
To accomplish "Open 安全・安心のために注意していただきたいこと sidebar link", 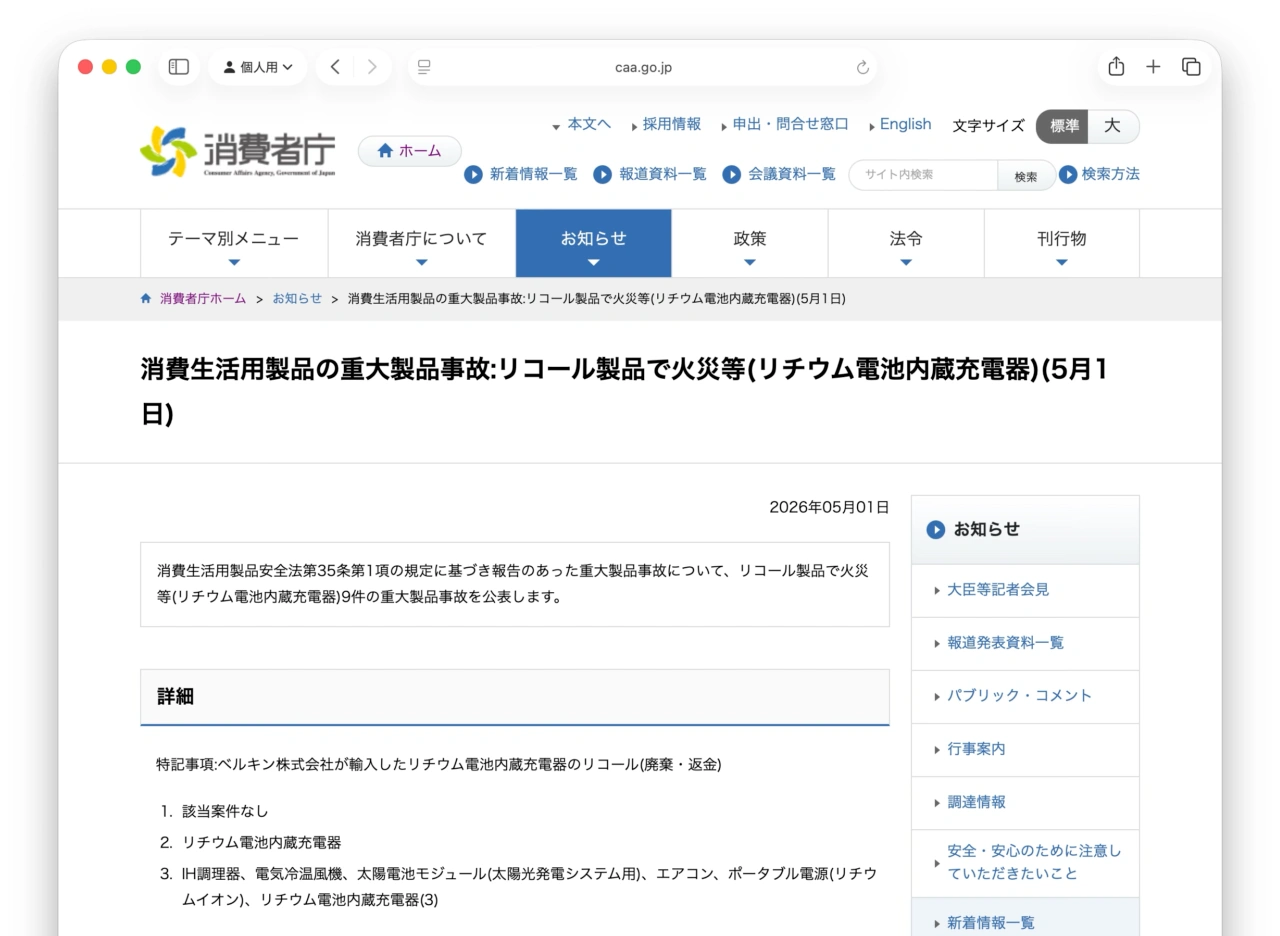I will tap(1034, 862).
